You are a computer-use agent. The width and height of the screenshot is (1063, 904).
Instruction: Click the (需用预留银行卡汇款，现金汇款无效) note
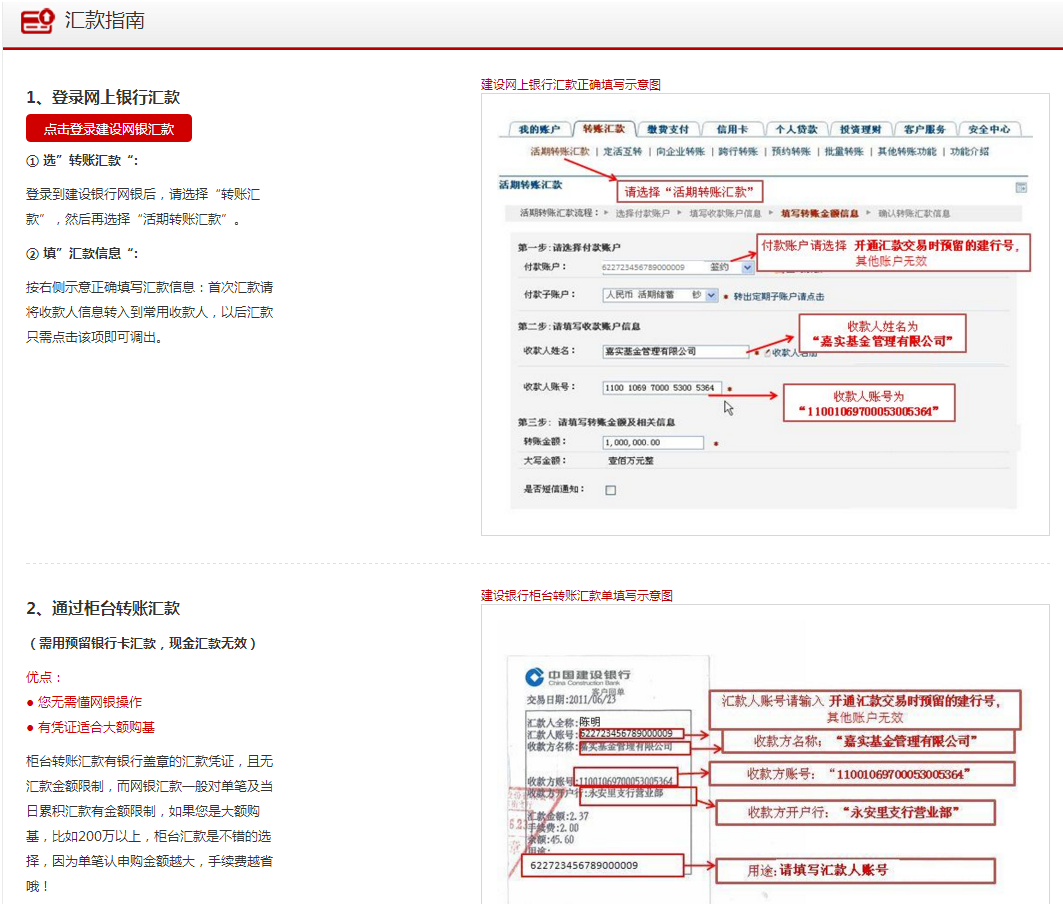pyautogui.click(x=142, y=643)
